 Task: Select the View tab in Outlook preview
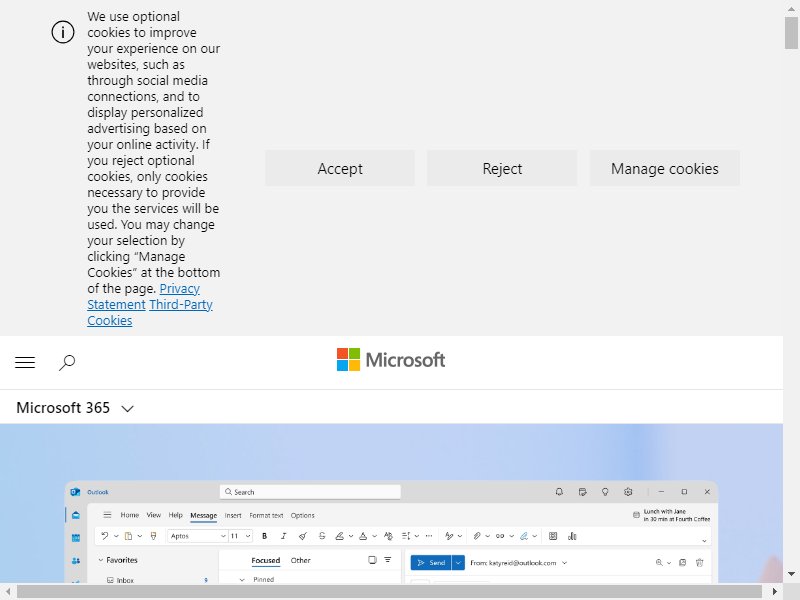154,515
